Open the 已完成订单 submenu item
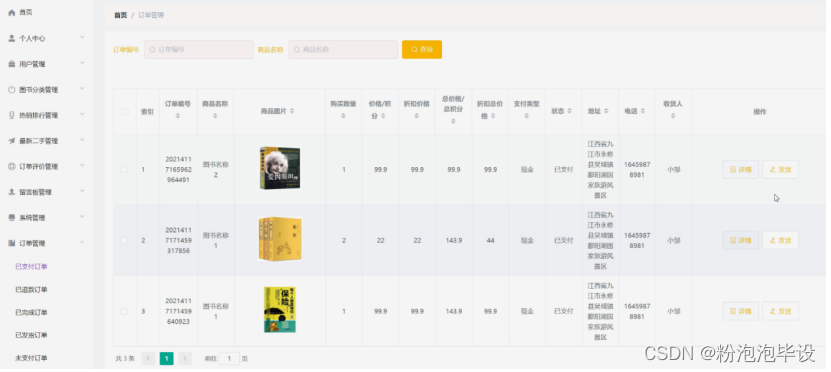 [31, 313]
